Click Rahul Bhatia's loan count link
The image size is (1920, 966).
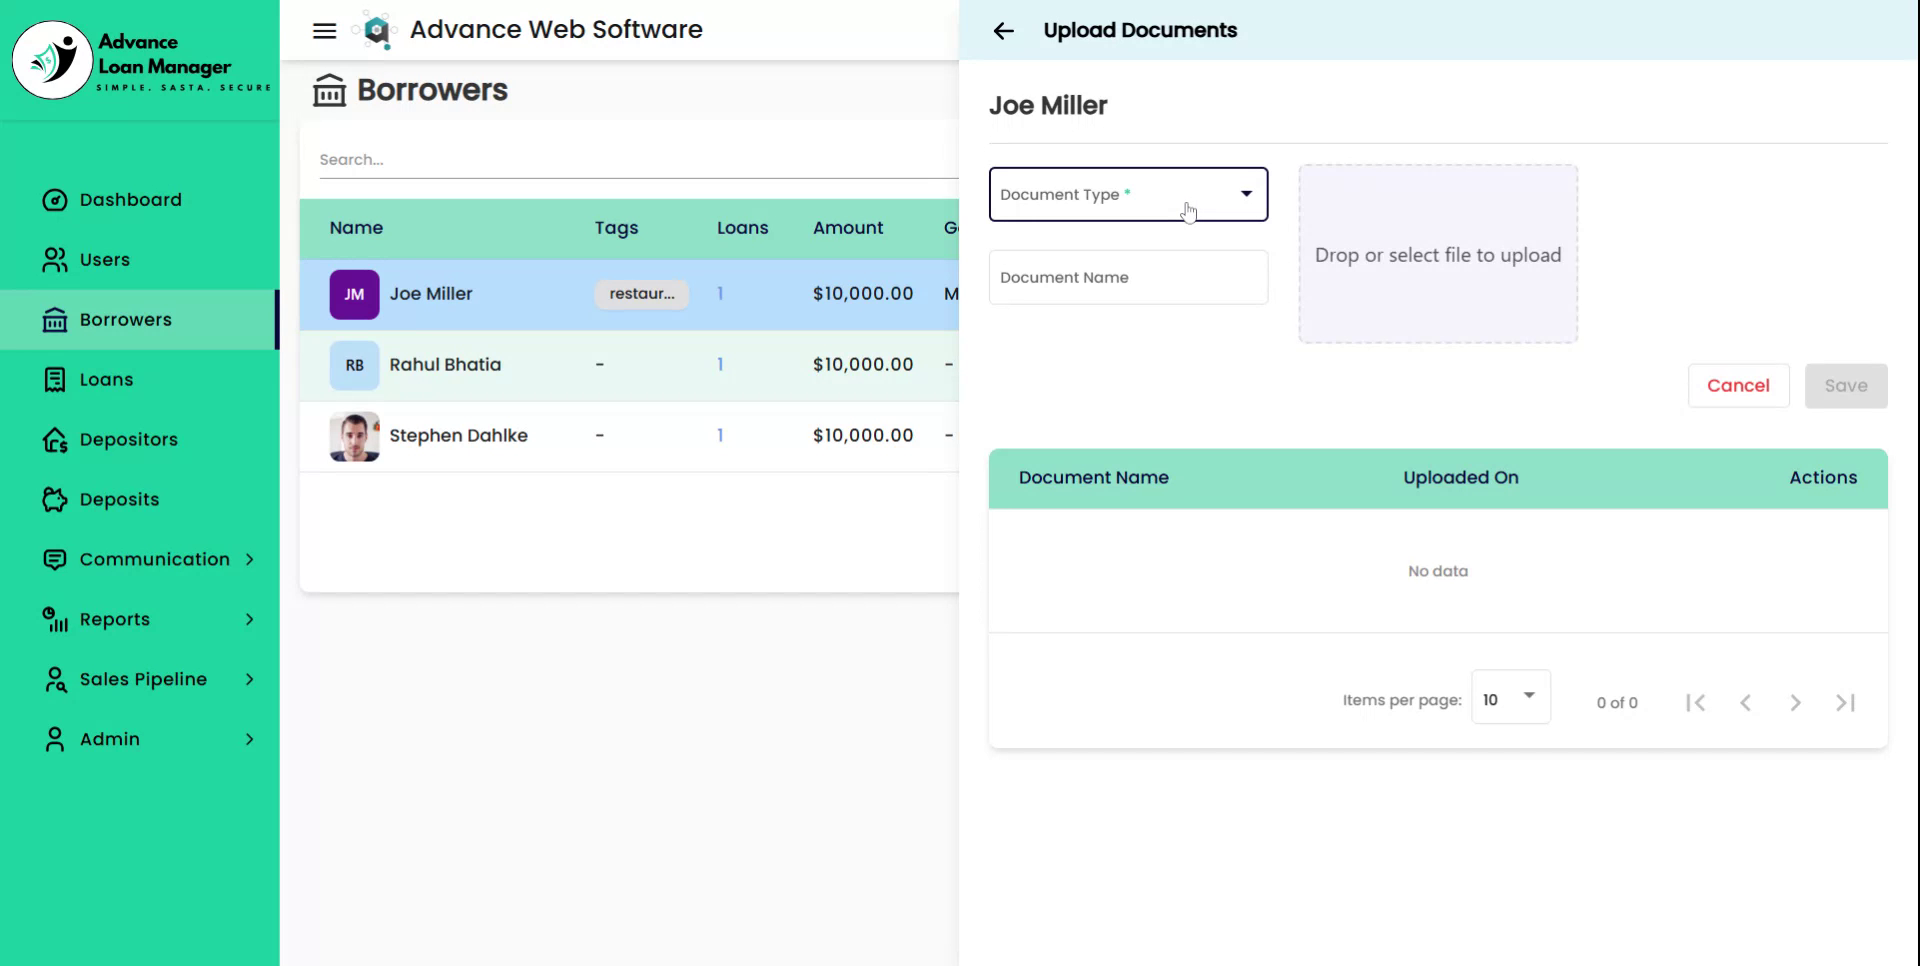[x=720, y=365]
